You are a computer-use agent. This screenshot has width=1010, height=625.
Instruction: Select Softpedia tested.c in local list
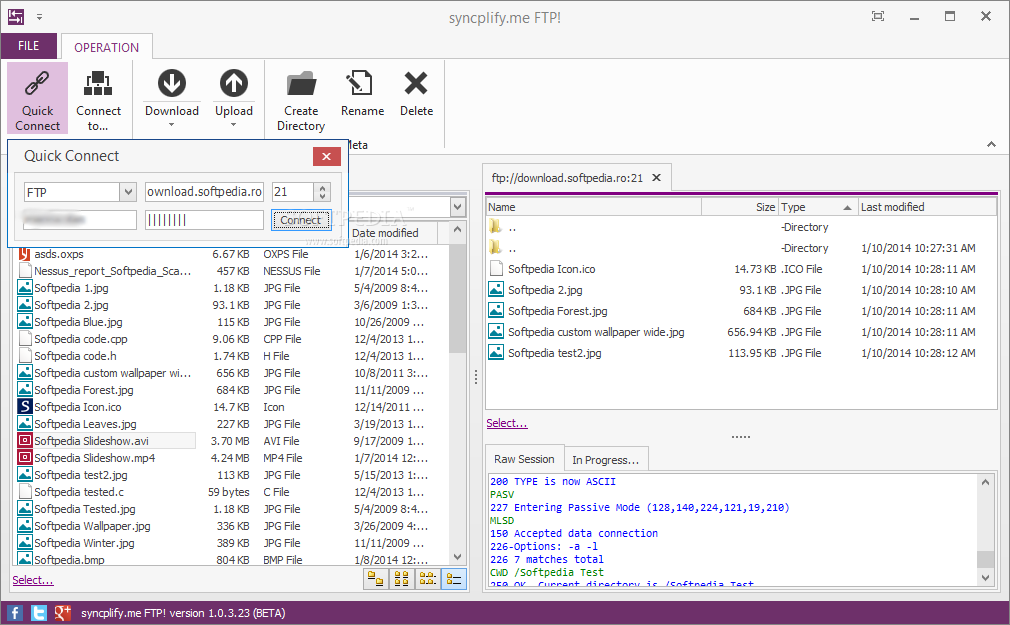click(79, 492)
